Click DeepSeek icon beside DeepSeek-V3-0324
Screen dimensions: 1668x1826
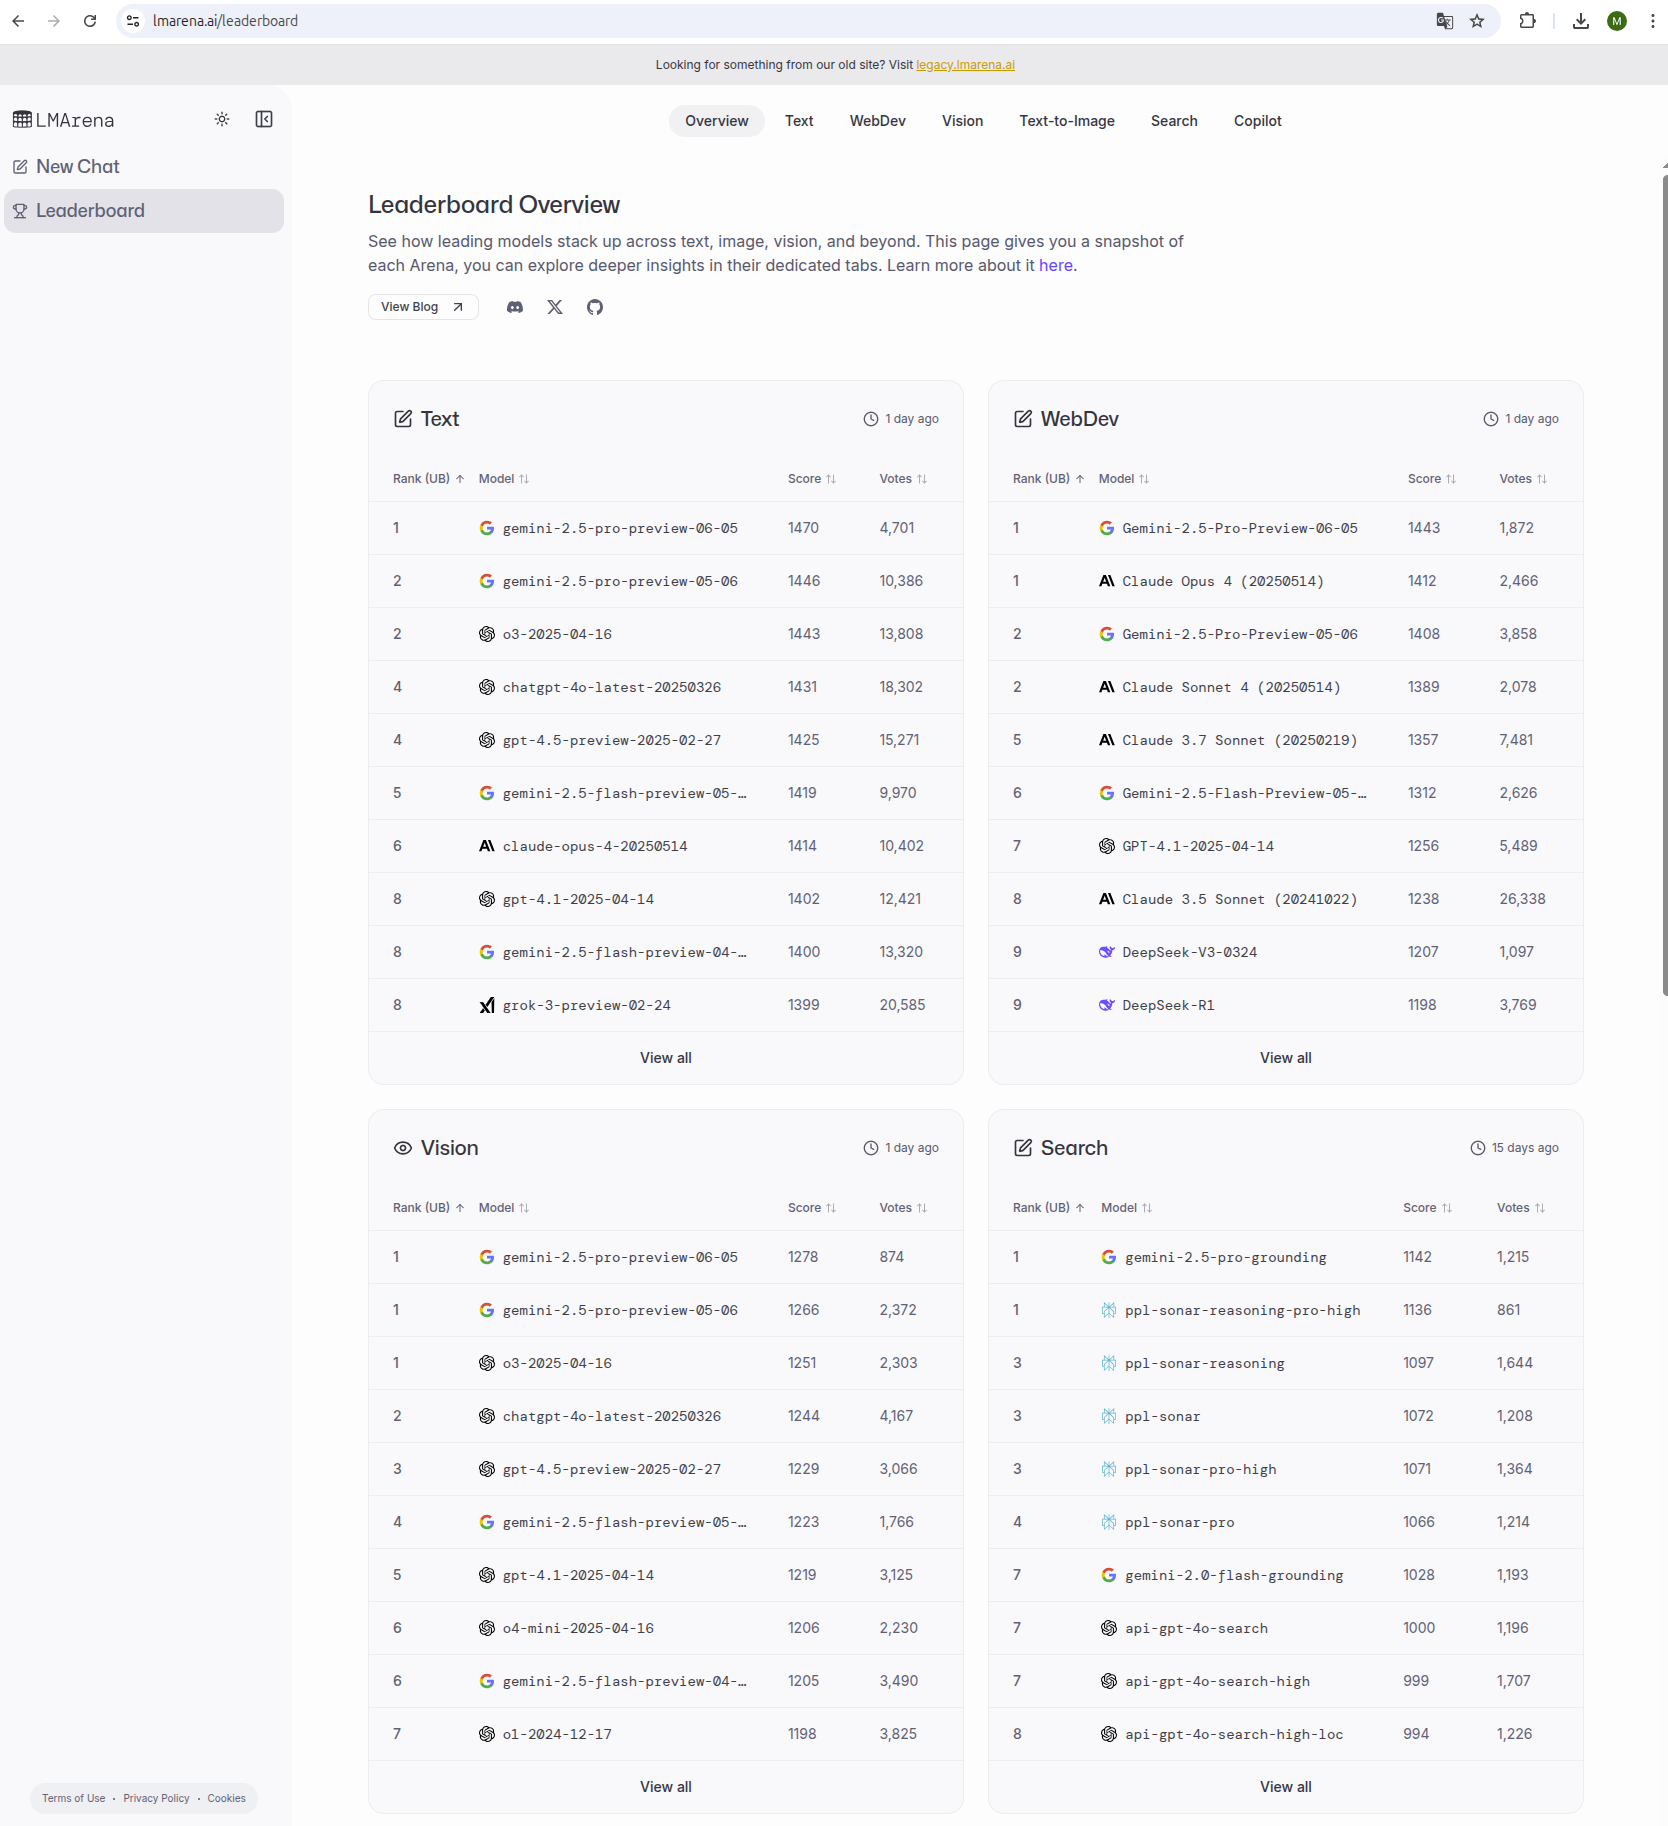click(1107, 952)
